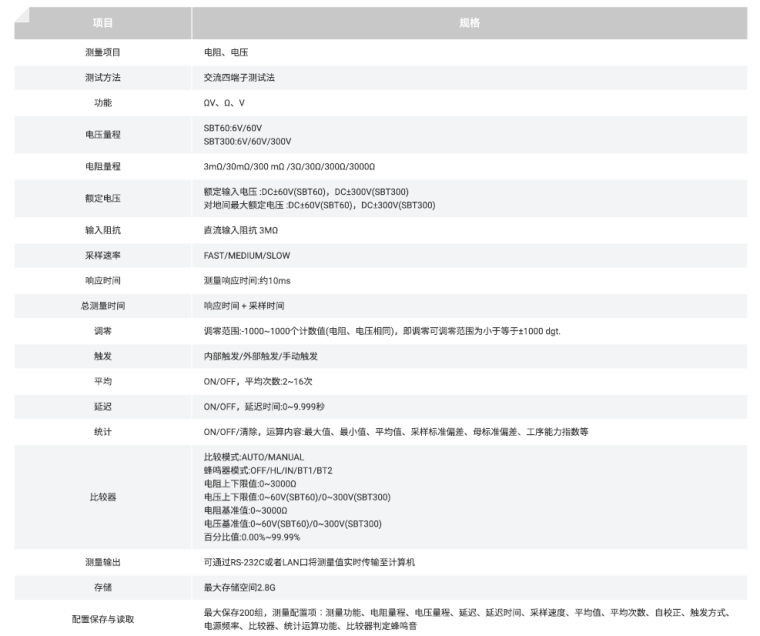Click the 项目 column header
The image size is (760, 636).
click(x=103, y=22)
